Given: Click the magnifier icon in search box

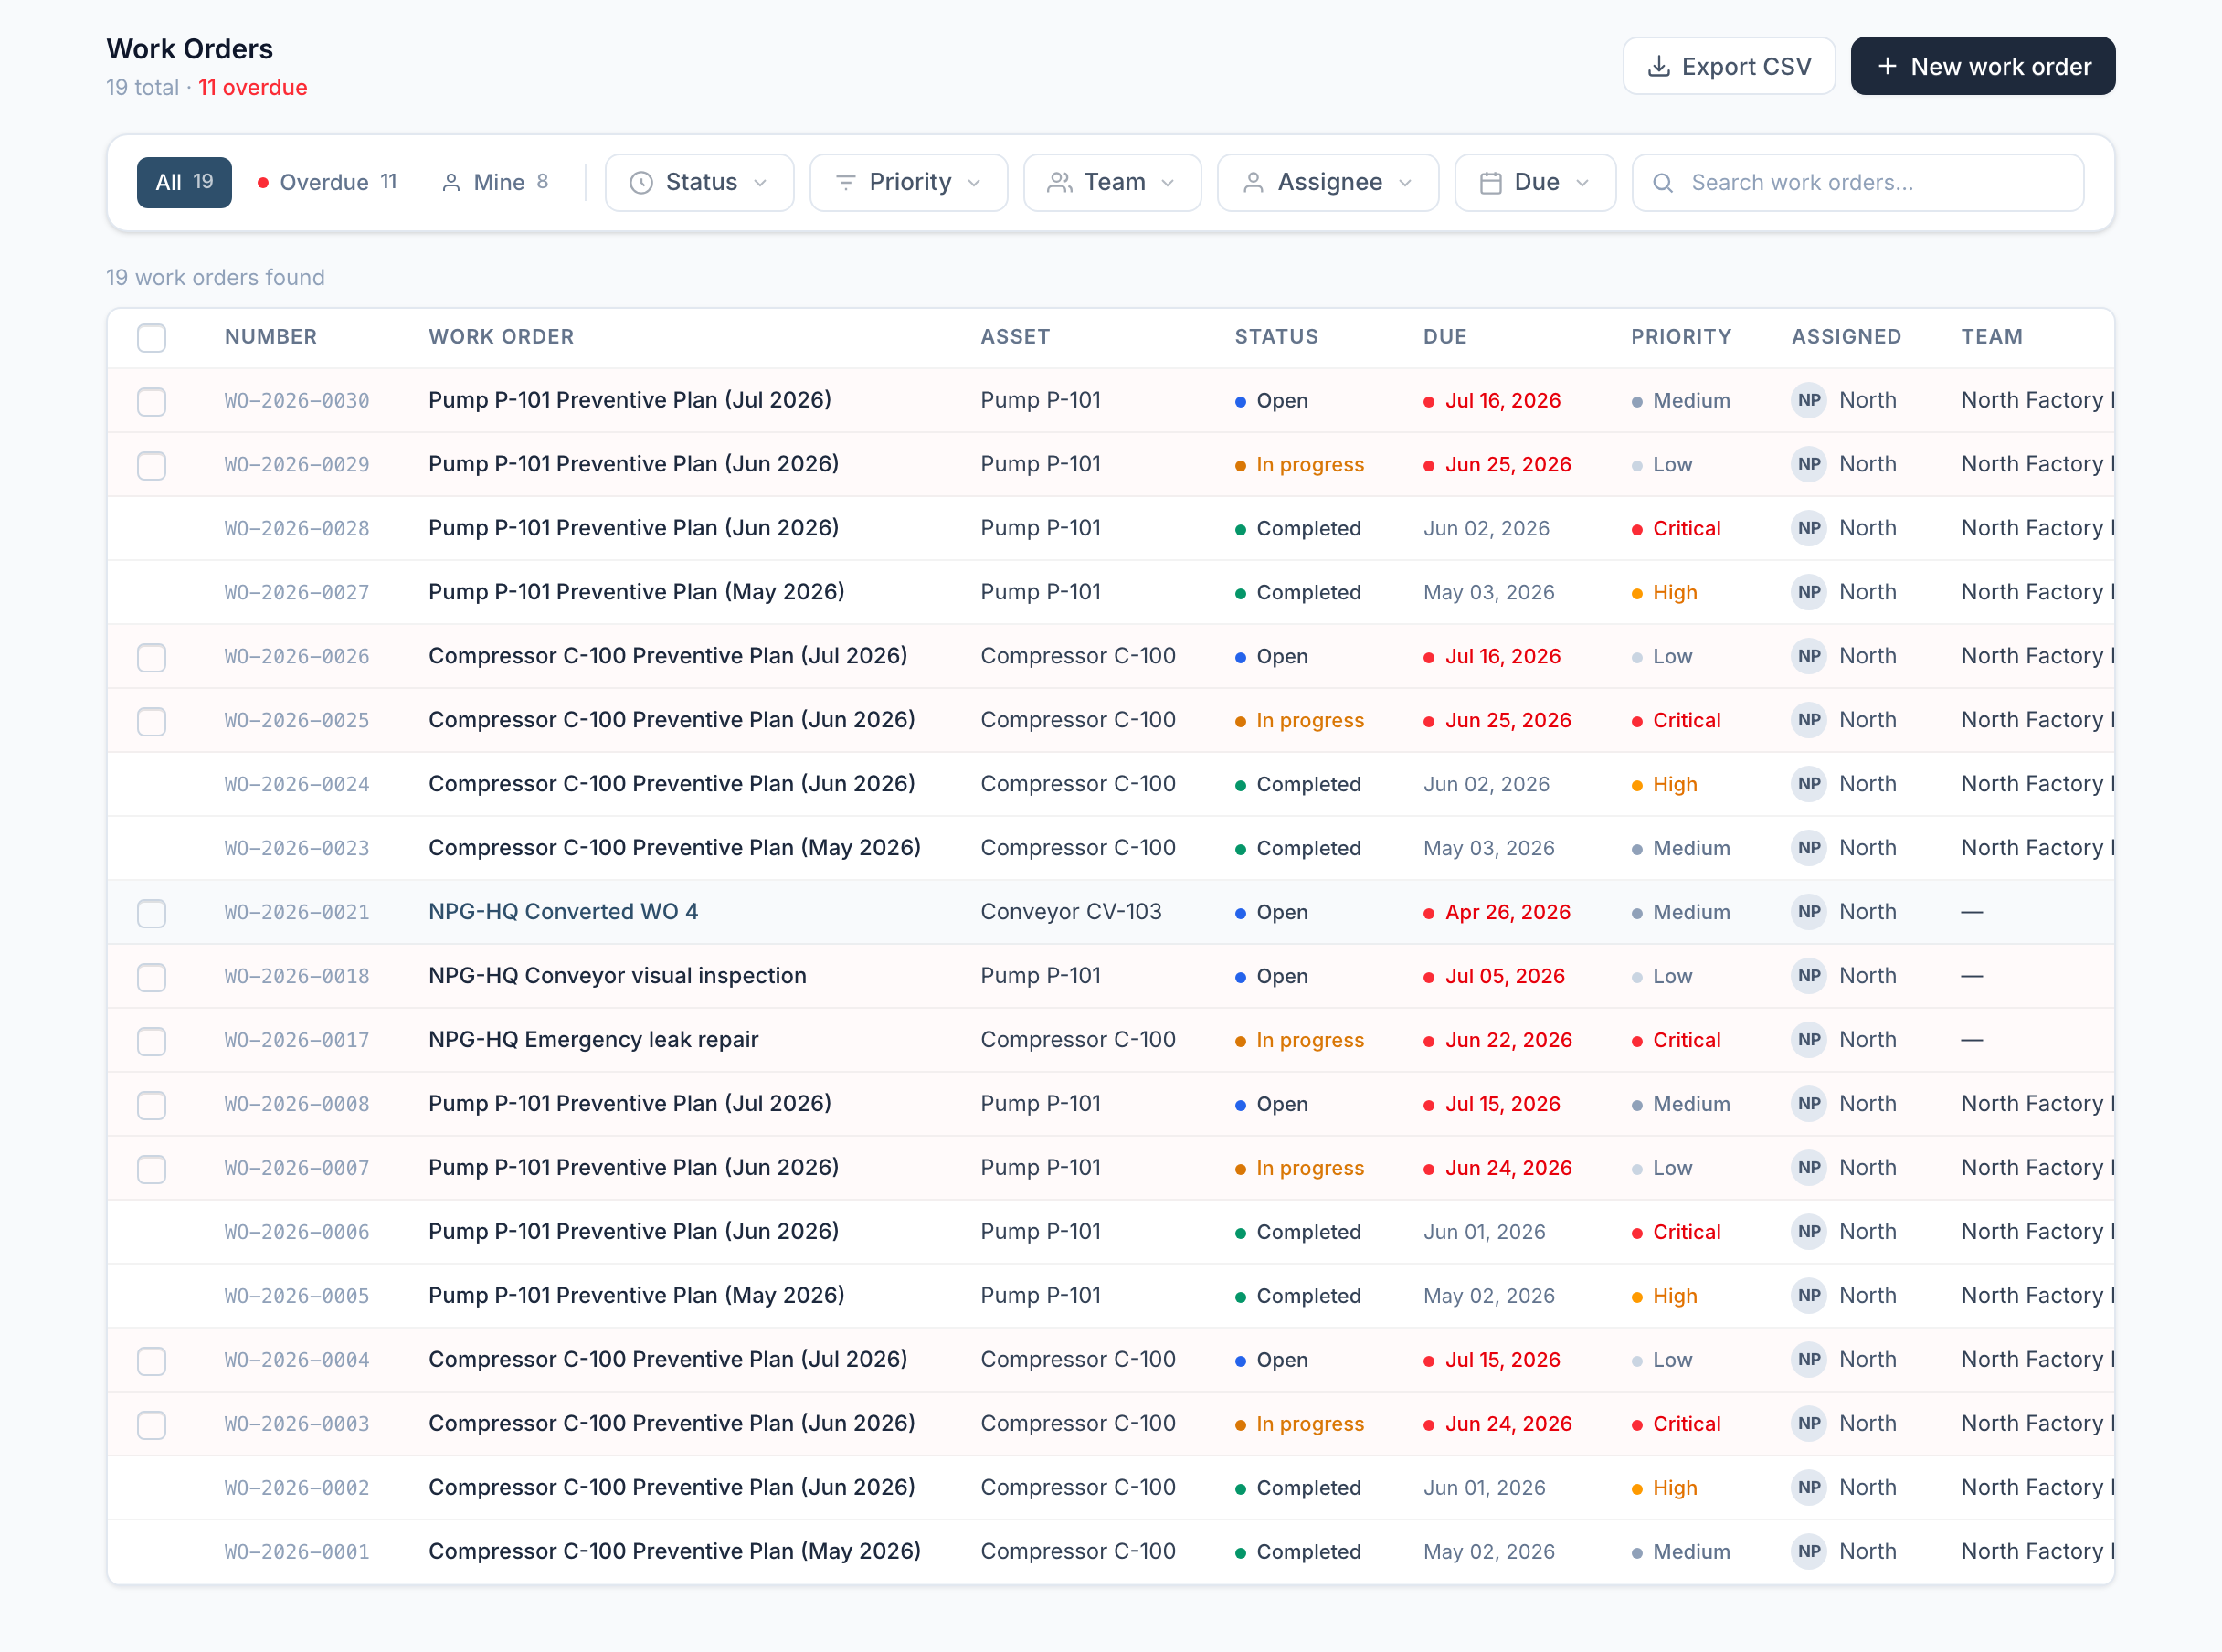Looking at the screenshot, I should coord(1662,183).
